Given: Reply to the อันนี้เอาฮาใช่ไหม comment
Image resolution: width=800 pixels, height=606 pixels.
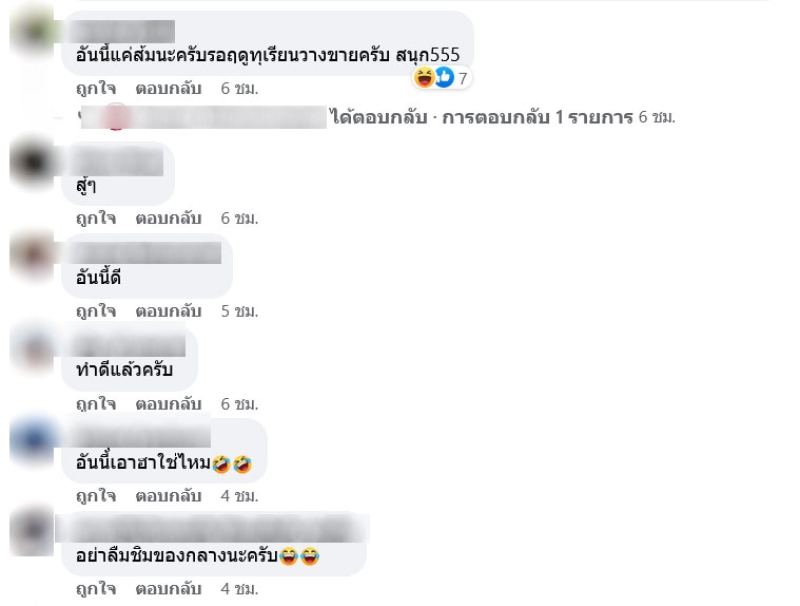Looking at the screenshot, I should [168, 496].
